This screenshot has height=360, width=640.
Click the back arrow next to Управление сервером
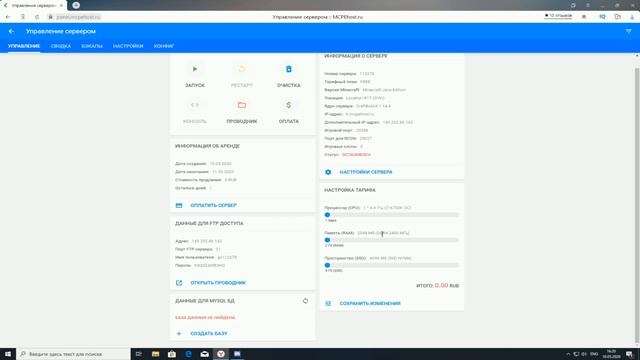11,31
